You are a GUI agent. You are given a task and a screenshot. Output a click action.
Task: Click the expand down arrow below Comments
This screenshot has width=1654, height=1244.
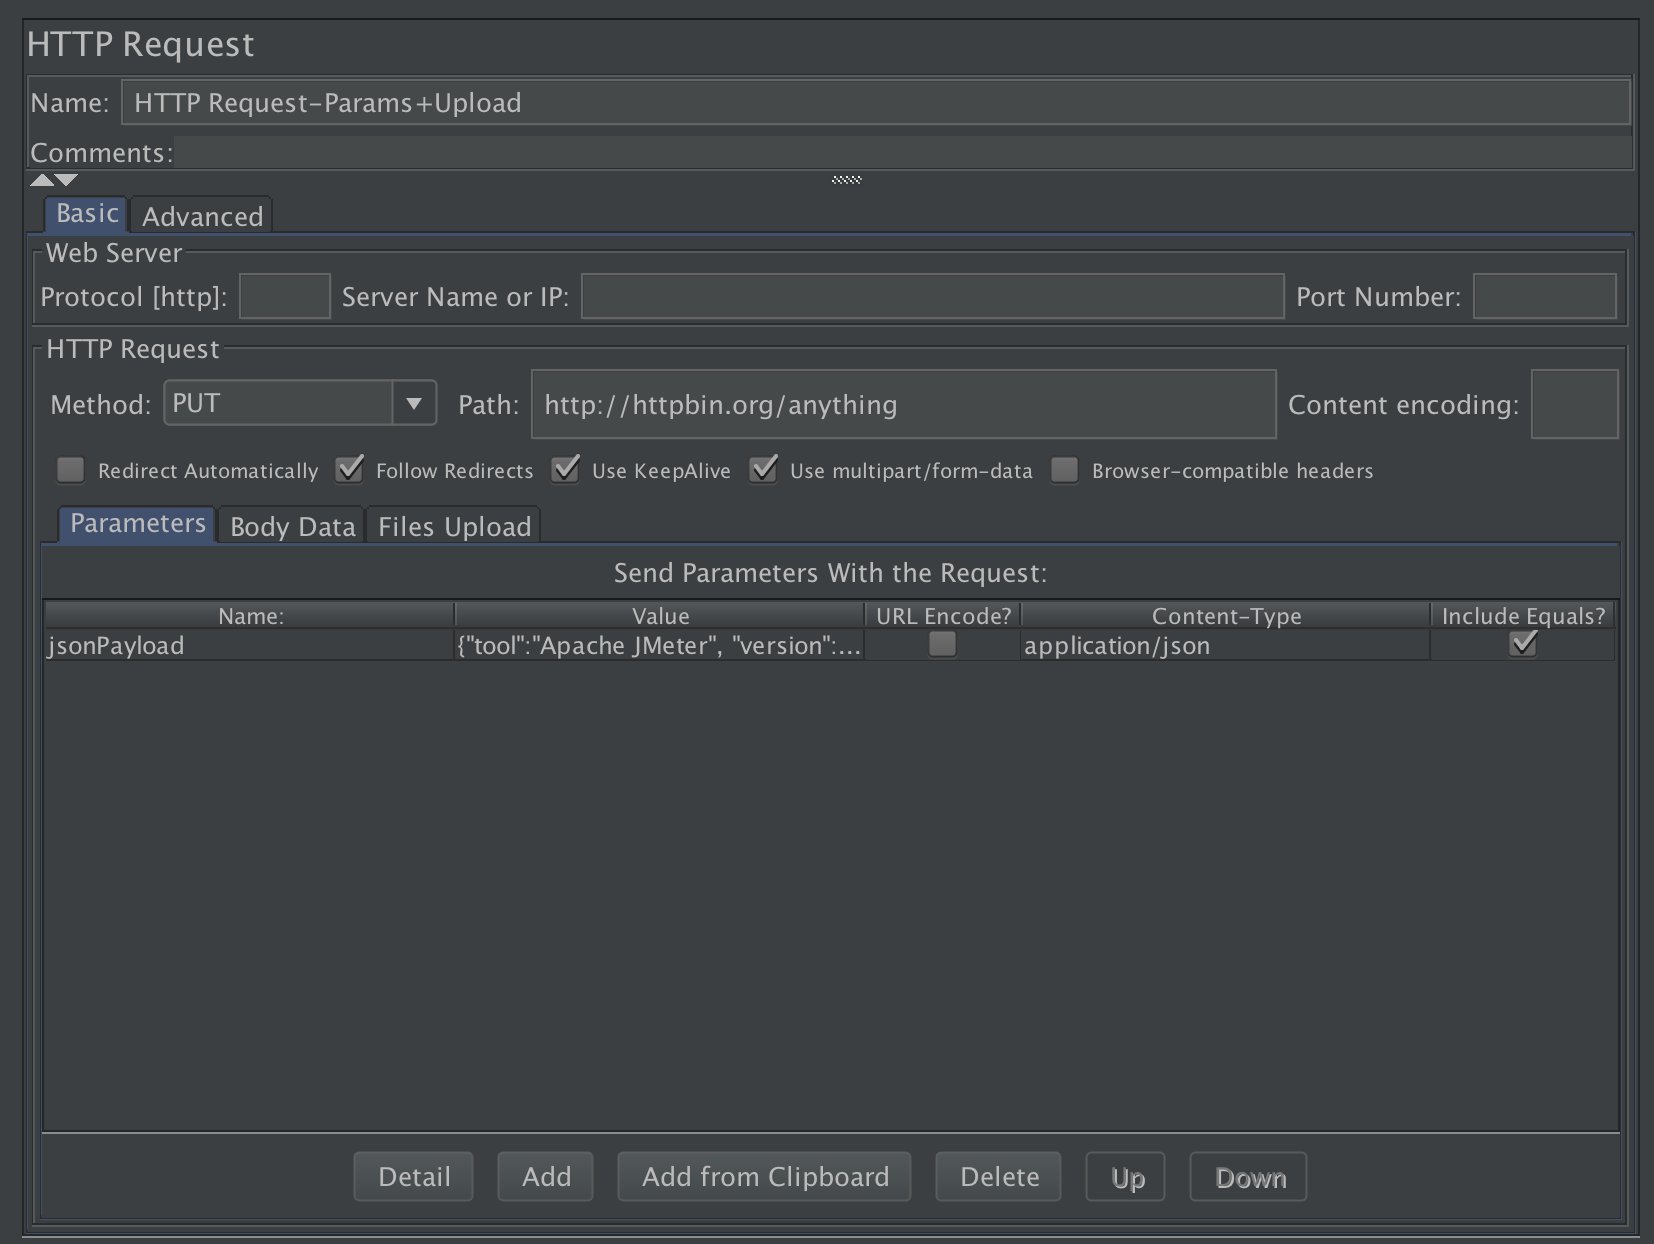pos(67,180)
